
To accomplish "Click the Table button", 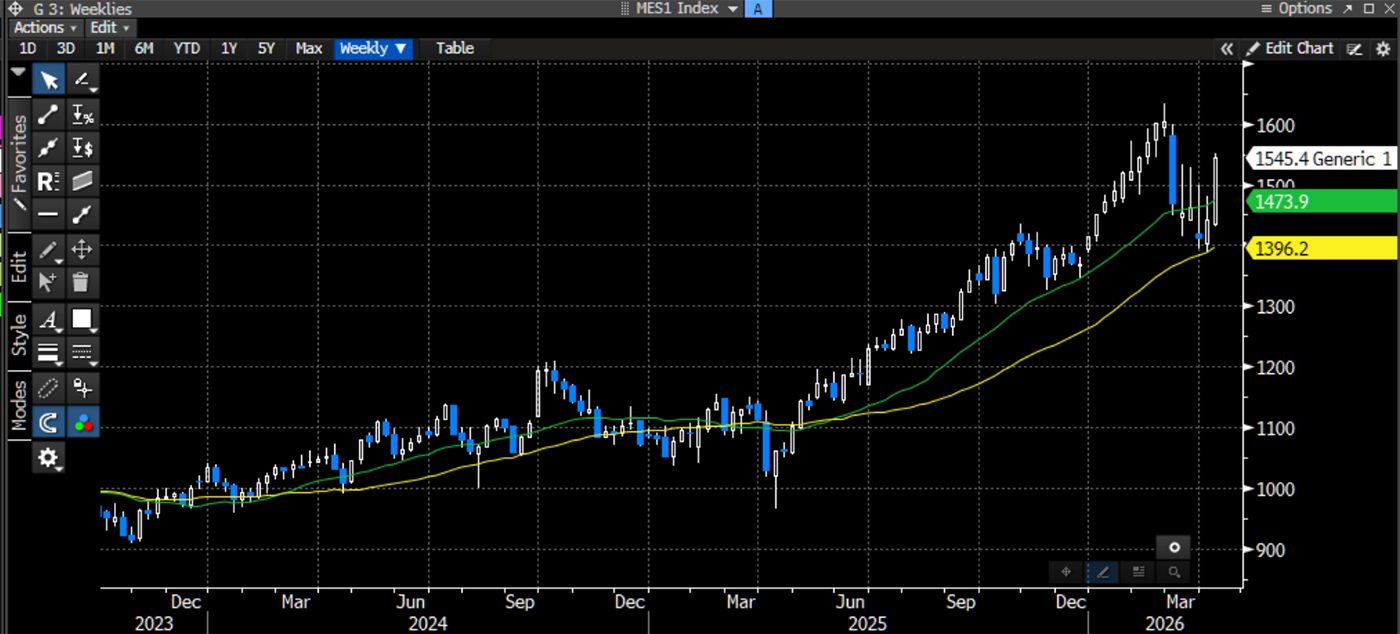I will pyautogui.click(x=455, y=48).
